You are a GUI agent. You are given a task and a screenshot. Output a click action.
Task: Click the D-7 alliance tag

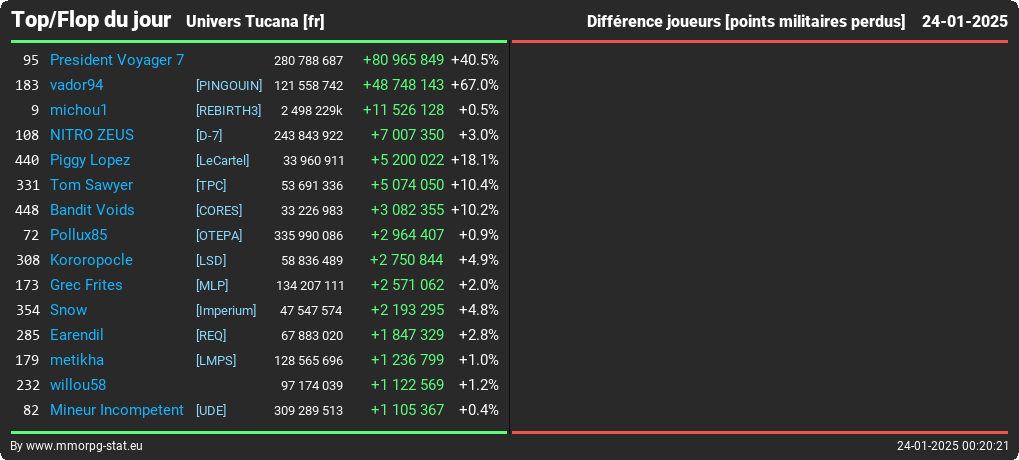(x=209, y=136)
